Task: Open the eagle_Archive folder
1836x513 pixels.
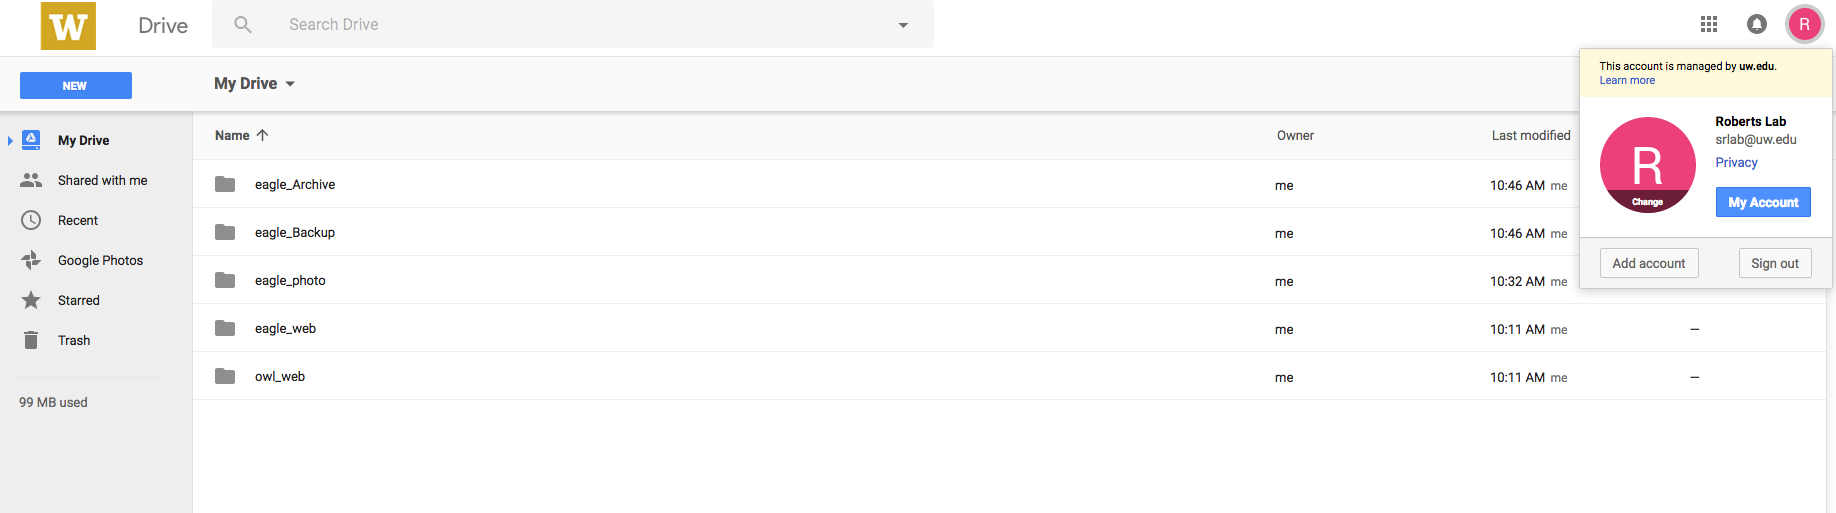Action: (x=294, y=184)
